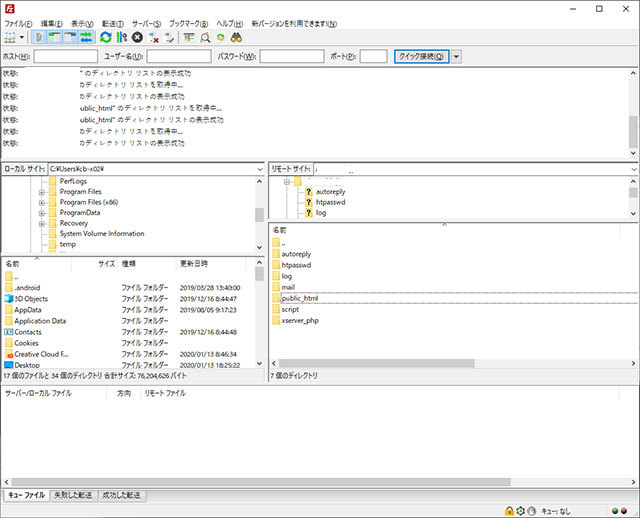Open the directory listing filters dialog
The height and width of the screenshot is (518, 640).
click(x=189, y=38)
